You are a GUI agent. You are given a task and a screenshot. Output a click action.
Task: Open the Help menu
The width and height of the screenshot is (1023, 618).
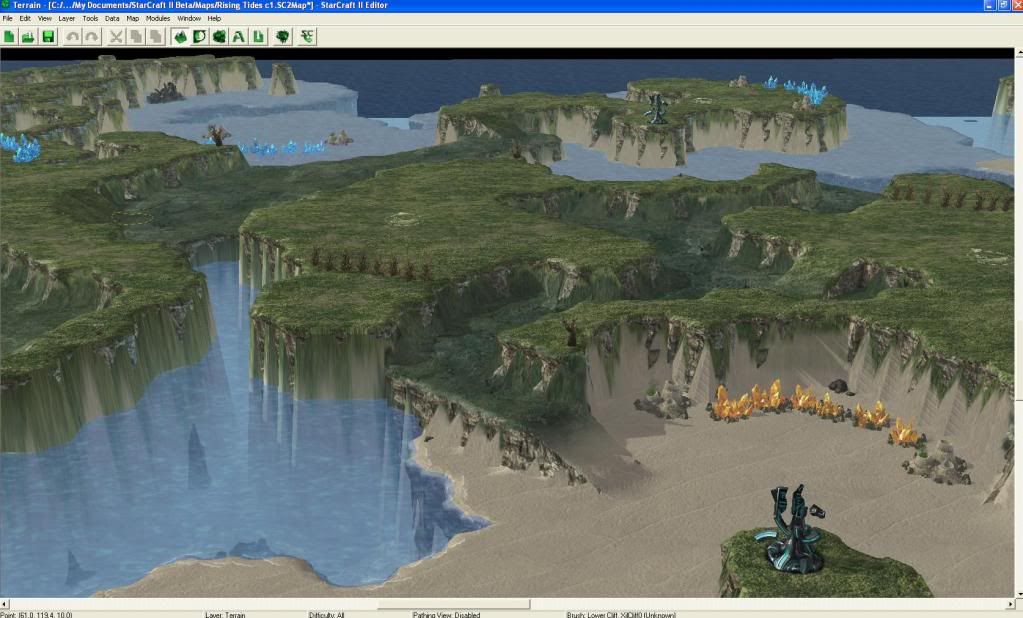coord(214,19)
